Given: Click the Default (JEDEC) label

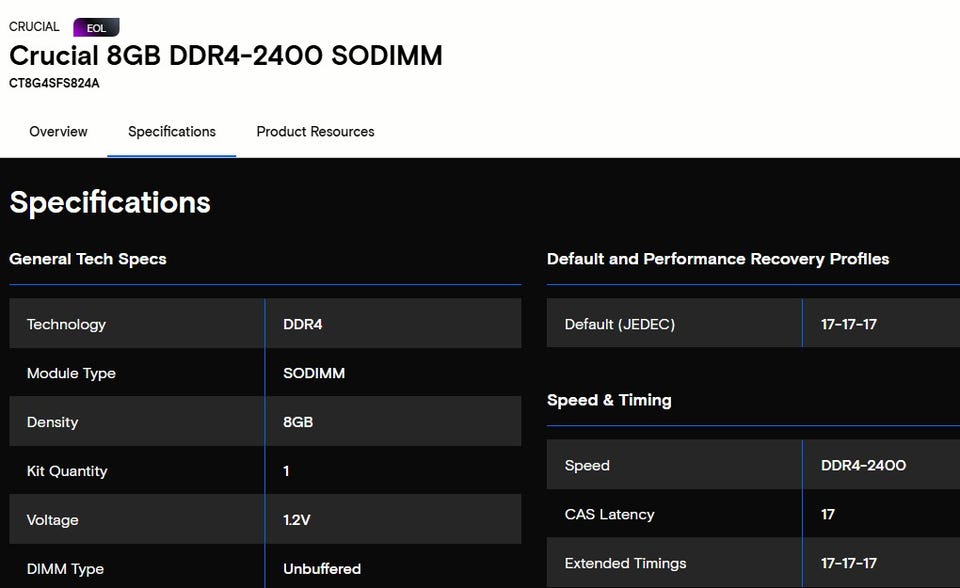Looking at the screenshot, I should pyautogui.click(x=620, y=324).
